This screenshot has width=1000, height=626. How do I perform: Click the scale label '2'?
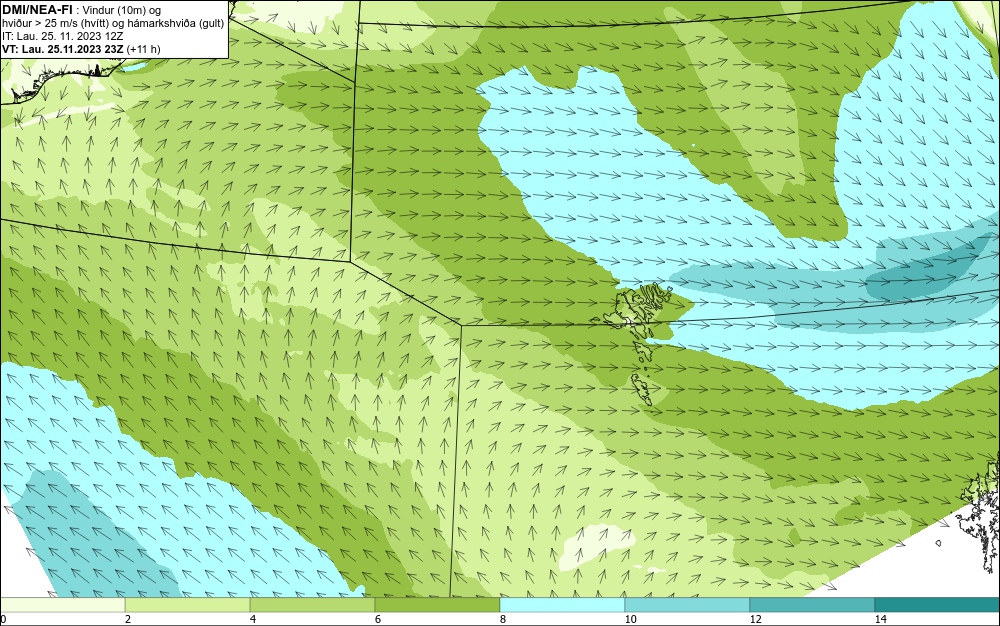tap(128, 619)
